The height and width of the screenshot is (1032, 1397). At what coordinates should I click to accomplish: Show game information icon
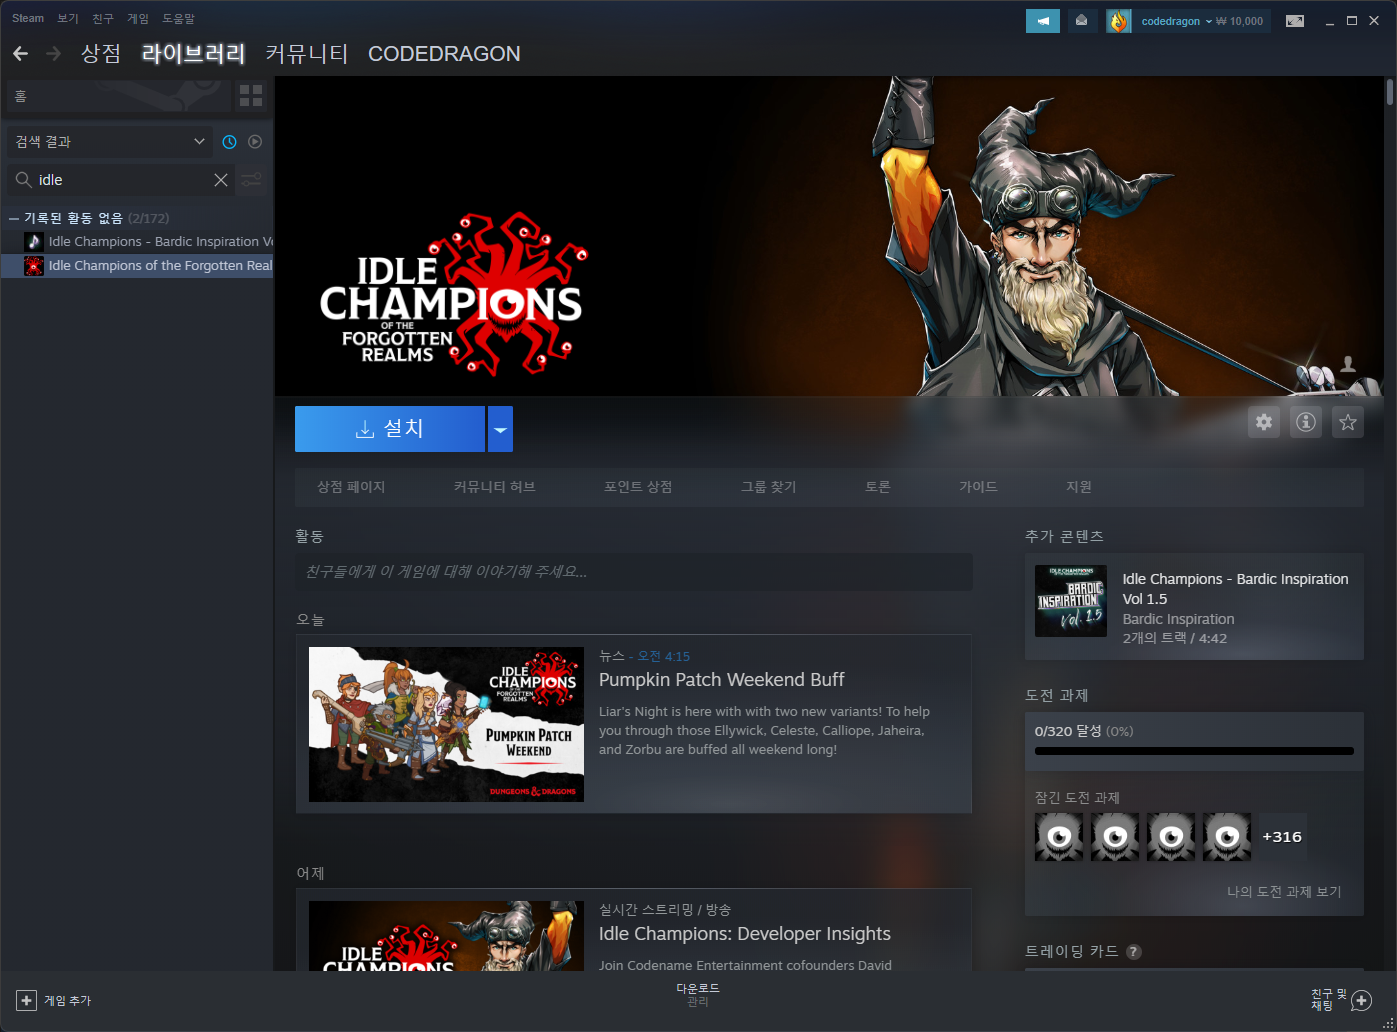1306,422
